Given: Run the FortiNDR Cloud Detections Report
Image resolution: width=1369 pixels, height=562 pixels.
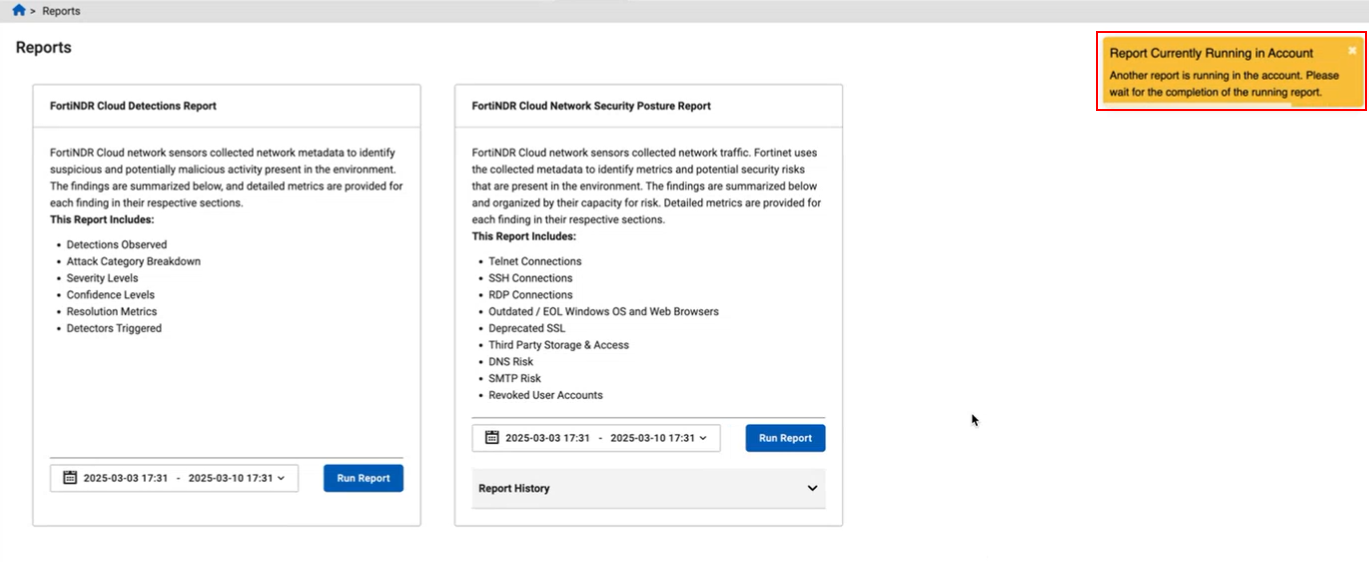Looking at the screenshot, I should point(363,478).
